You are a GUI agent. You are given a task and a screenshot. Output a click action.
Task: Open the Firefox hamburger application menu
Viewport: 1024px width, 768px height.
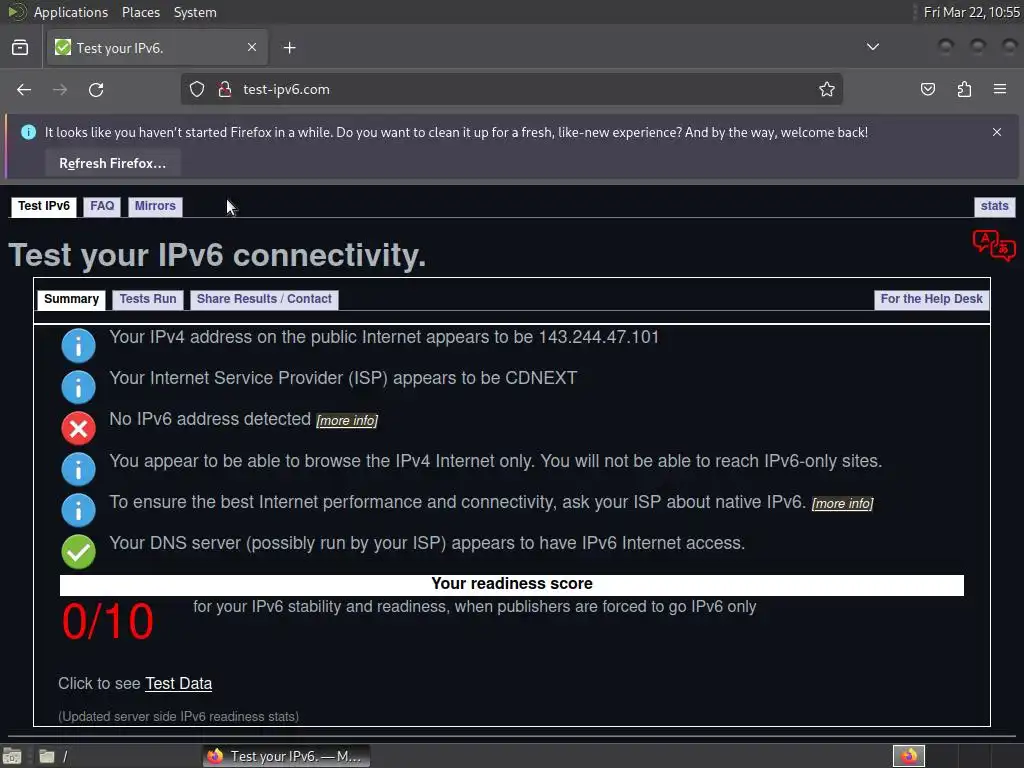(x=1000, y=89)
